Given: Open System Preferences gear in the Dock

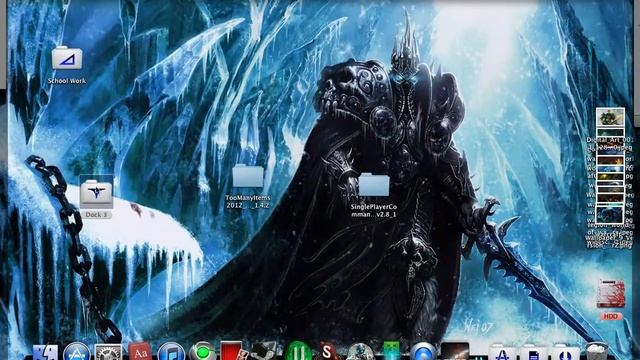Looking at the screenshot, I should pos(108,352).
